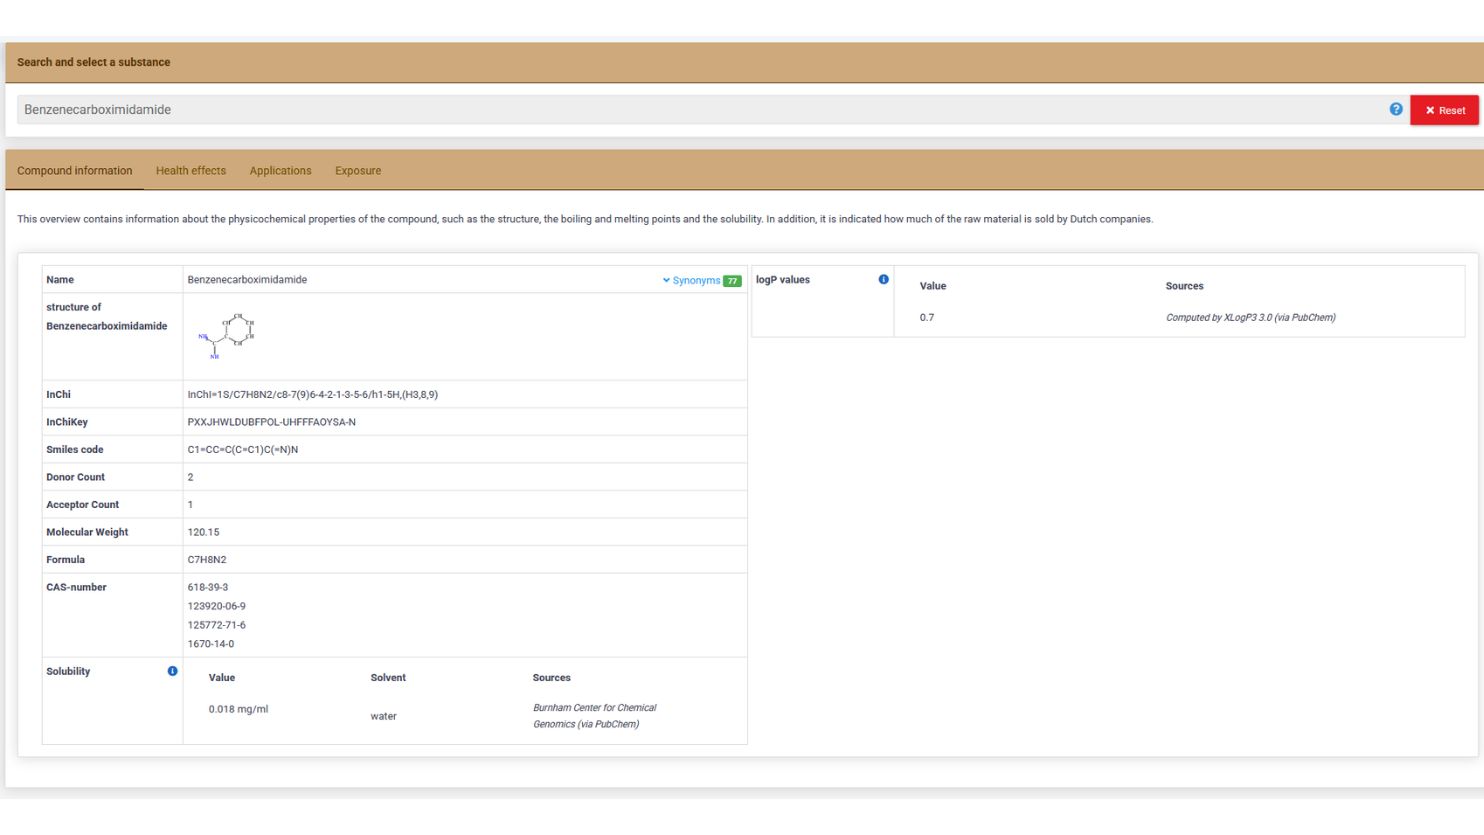
Task: Click the Solubility info icon
Action: point(172,672)
